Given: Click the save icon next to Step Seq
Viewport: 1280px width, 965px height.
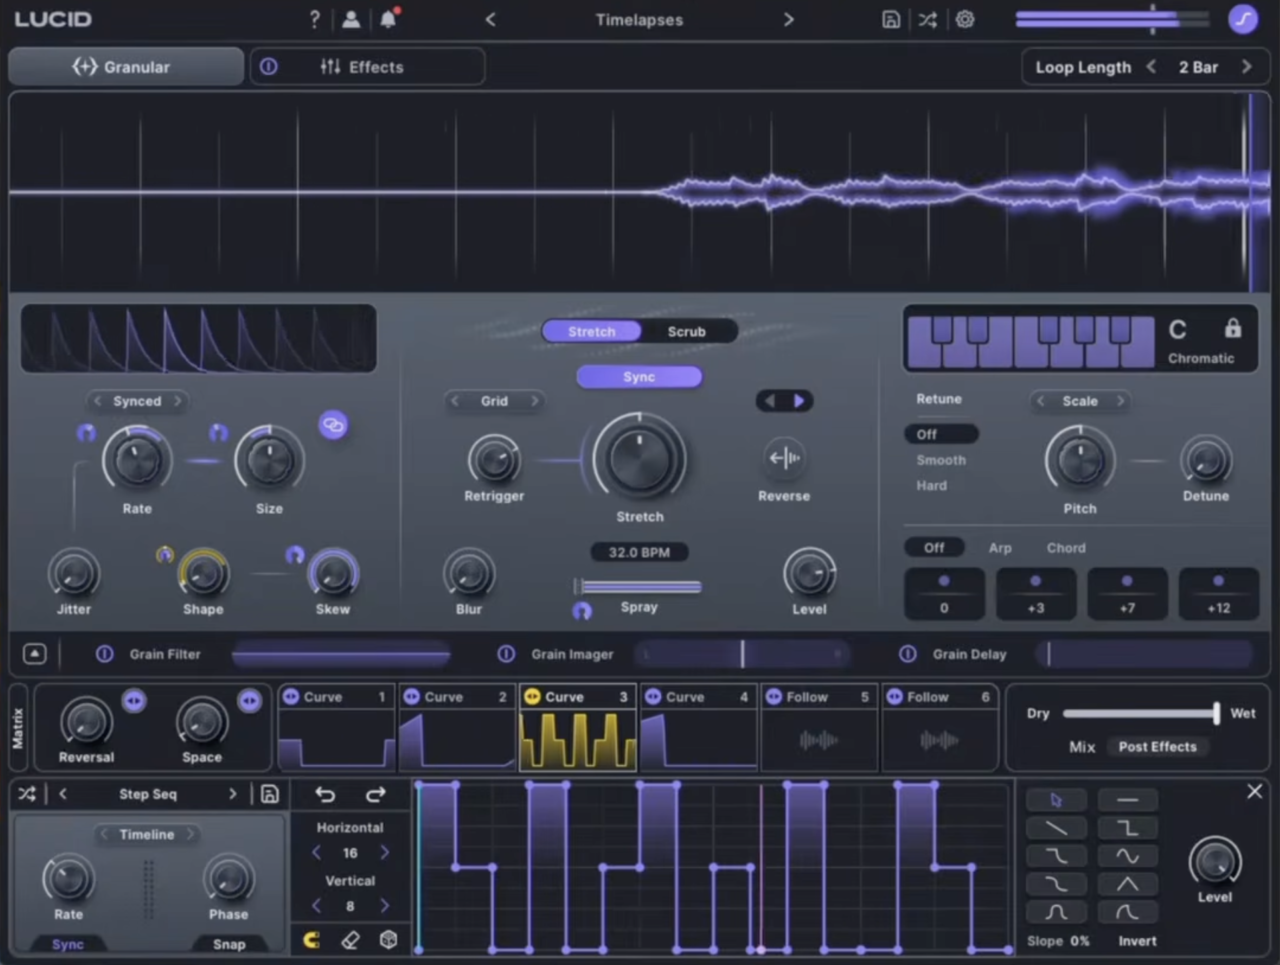Looking at the screenshot, I should point(269,794).
